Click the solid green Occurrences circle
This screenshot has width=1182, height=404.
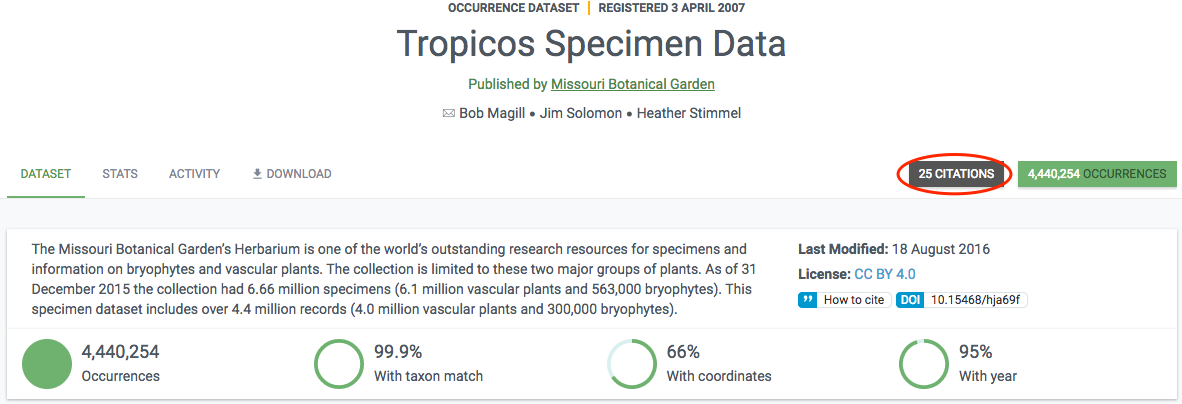coord(46,364)
